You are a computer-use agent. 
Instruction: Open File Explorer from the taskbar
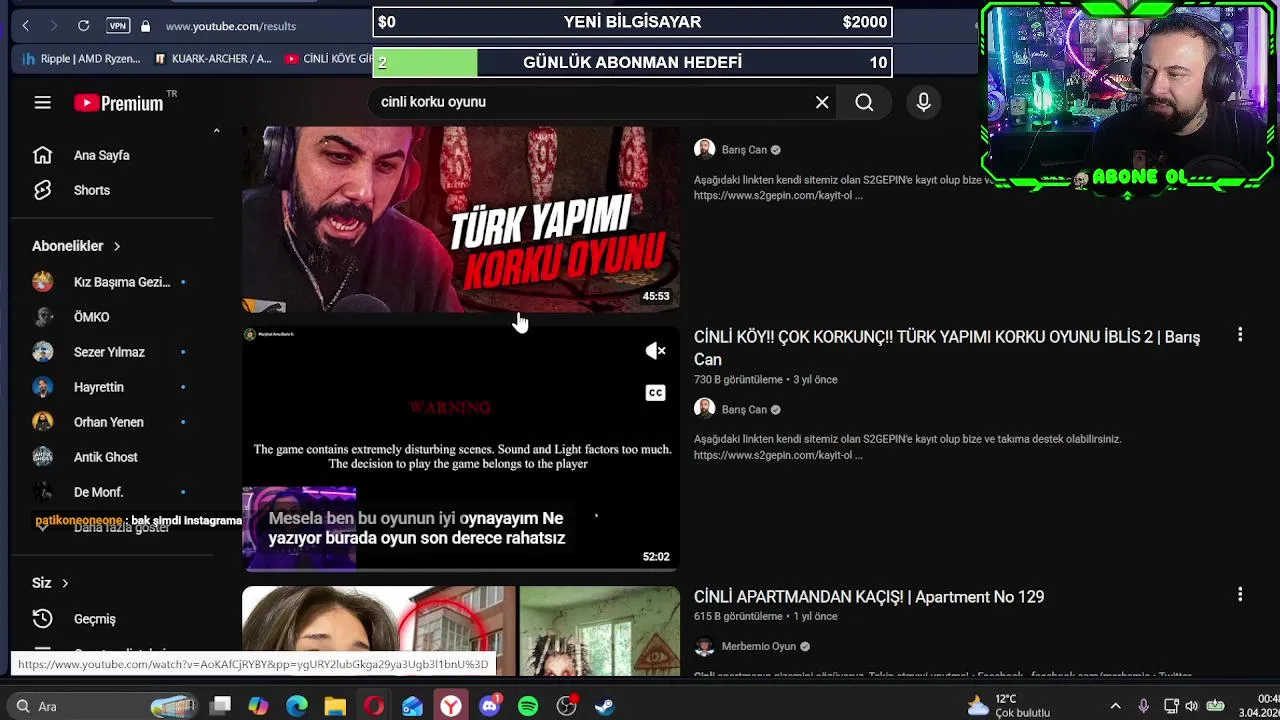(x=335, y=706)
